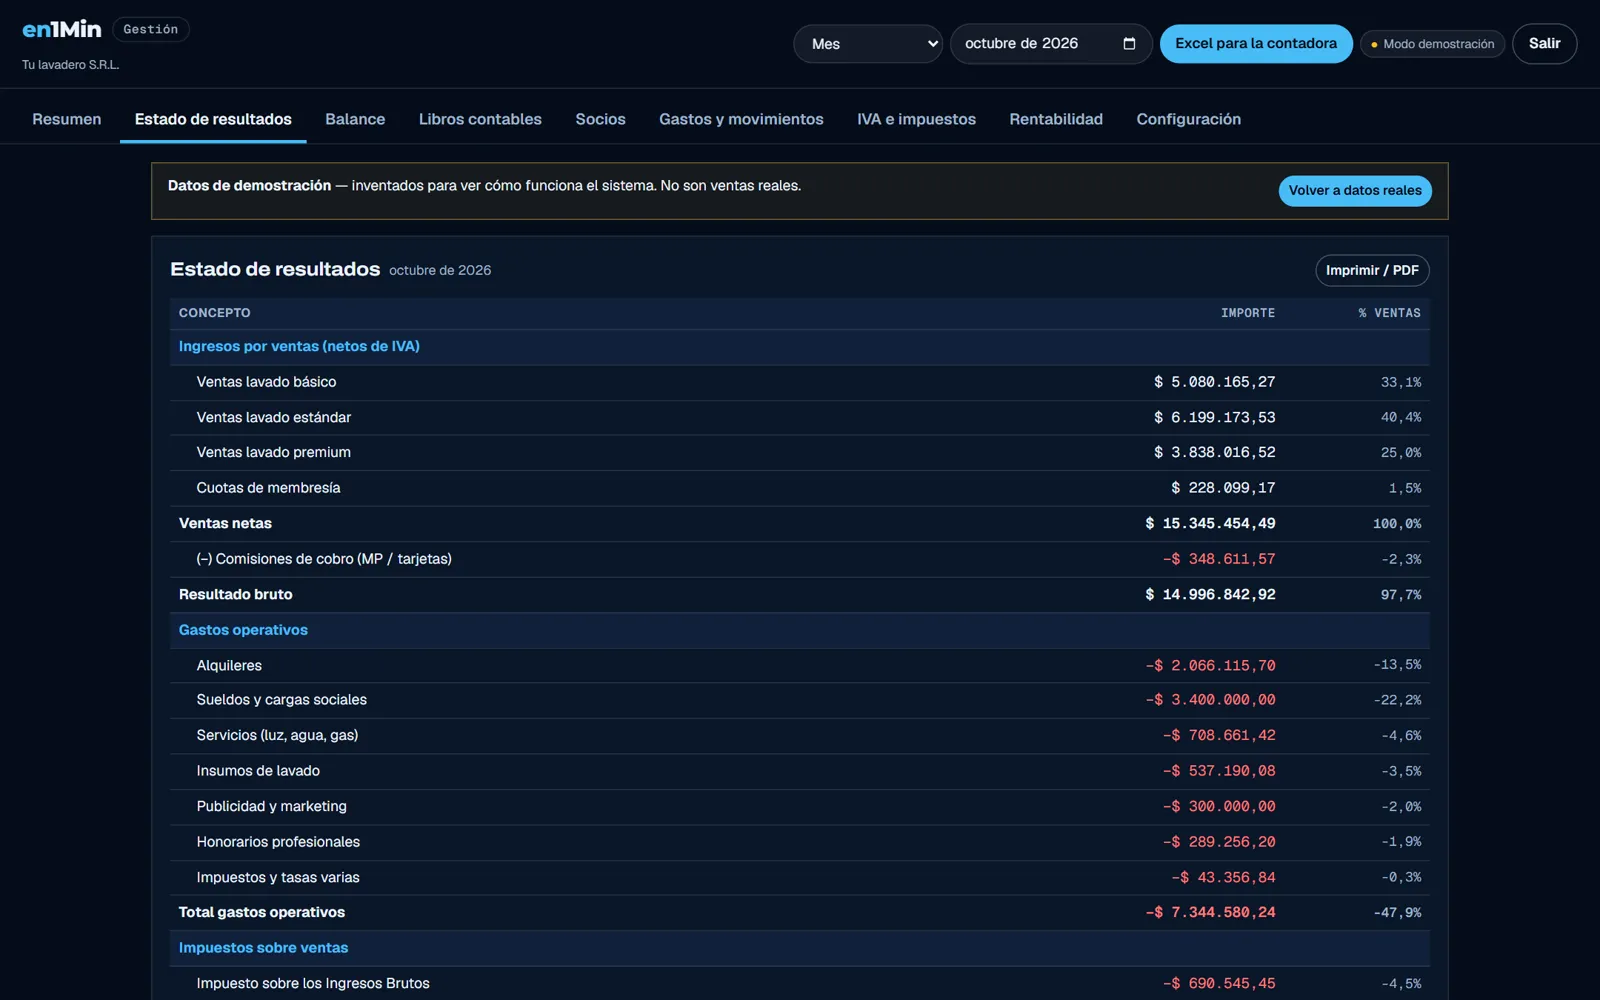This screenshot has height=1000, width=1600.
Task: Click the IMPORTE column header
Action: 1248,313
